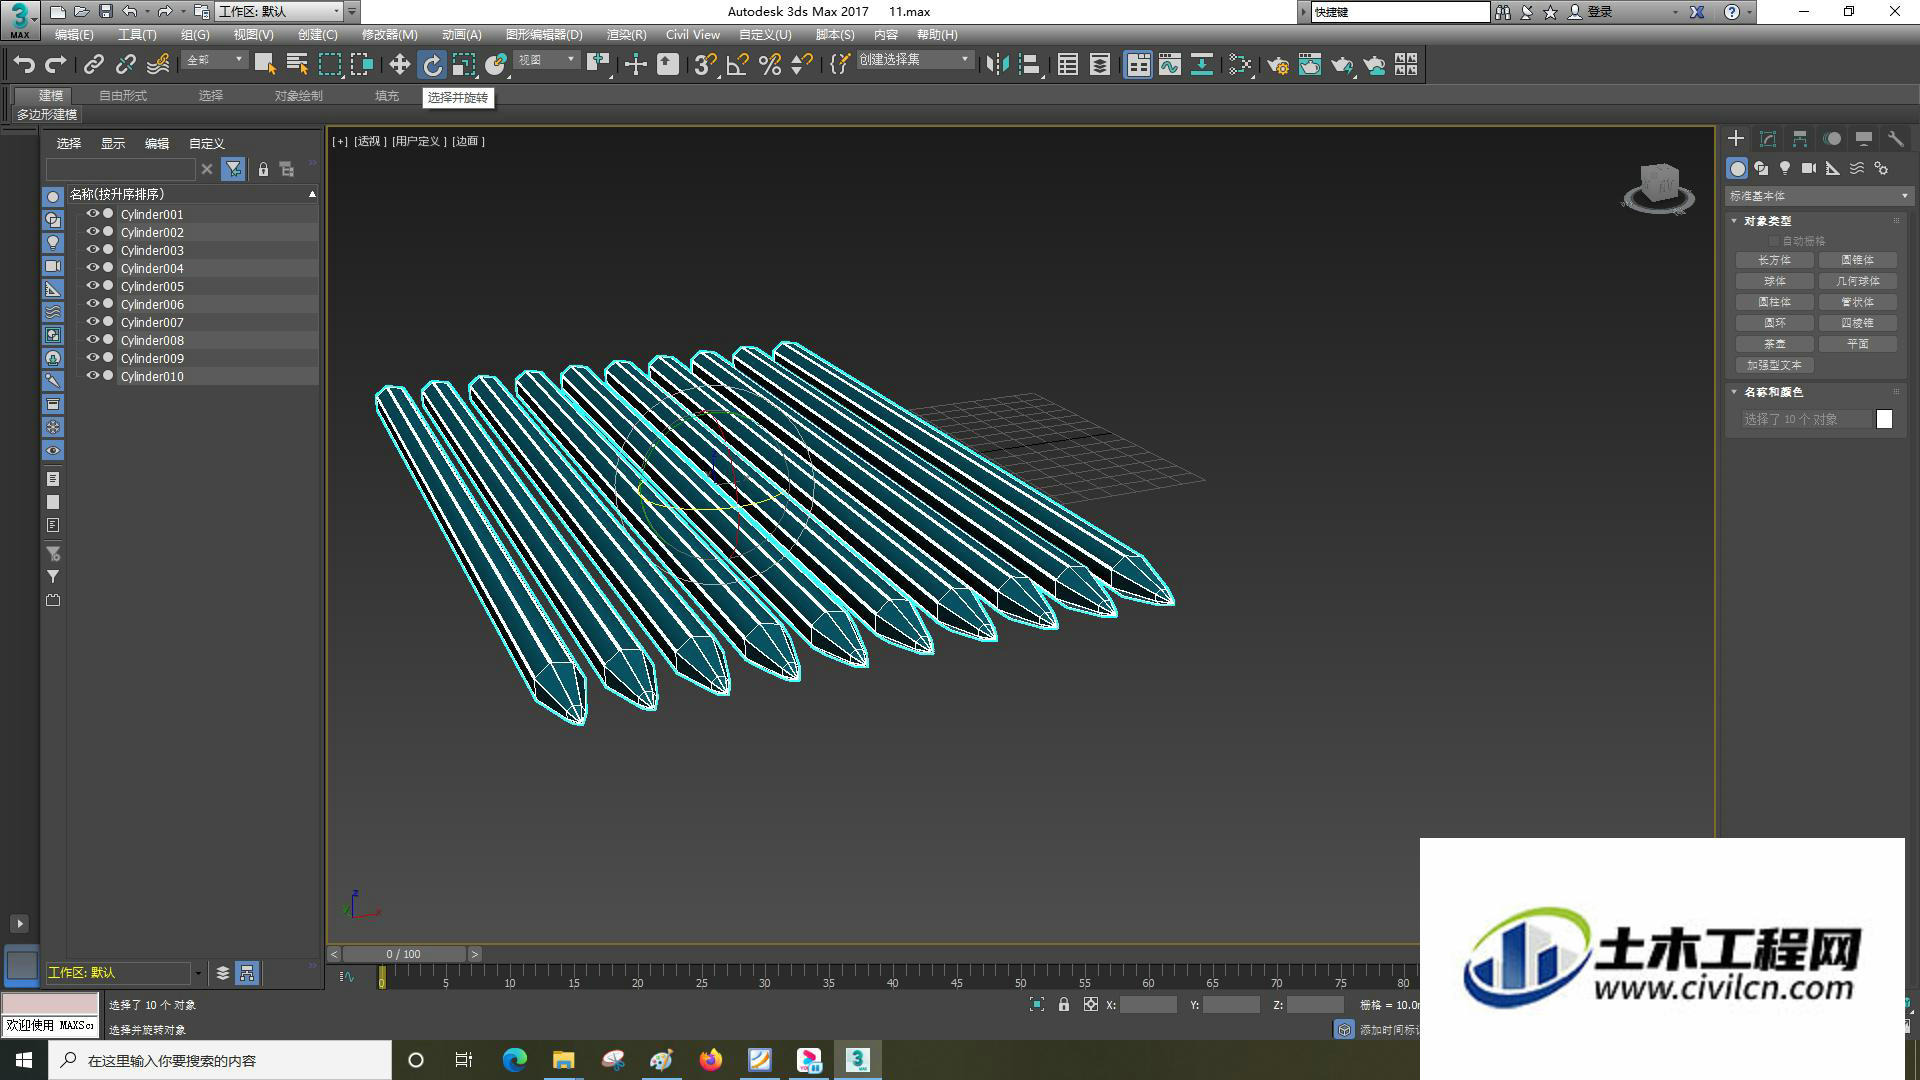Open the Modify panel tab icon
The width and height of the screenshot is (1920, 1080).
pyautogui.click(x=1767, y=139)
